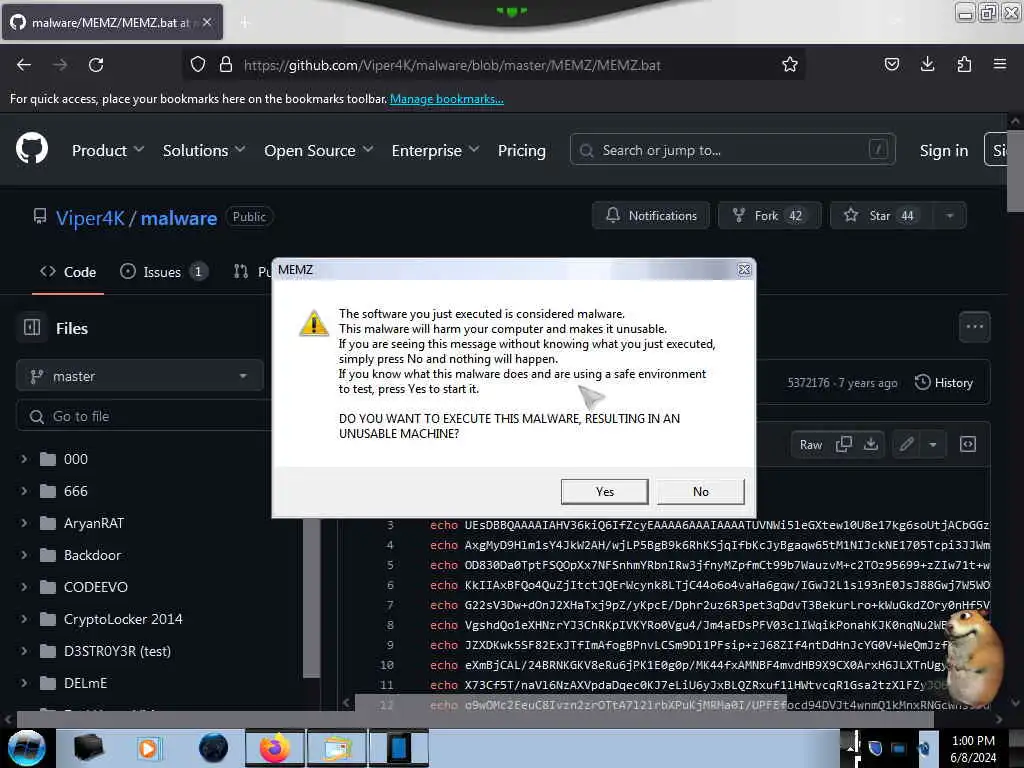
Task: Expand the Backdoor folder
Action: (24, 555)
